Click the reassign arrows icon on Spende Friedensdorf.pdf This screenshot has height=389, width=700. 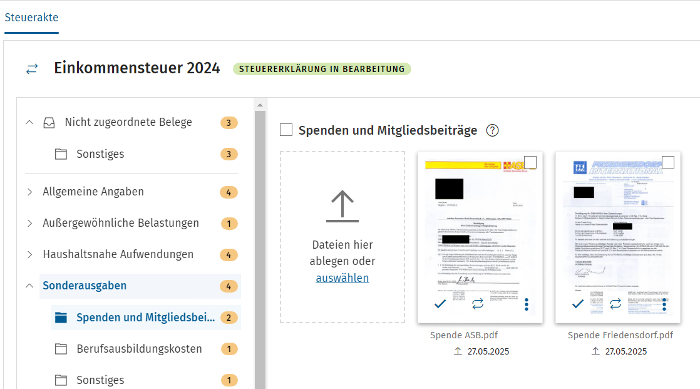(x=615, y=304)
